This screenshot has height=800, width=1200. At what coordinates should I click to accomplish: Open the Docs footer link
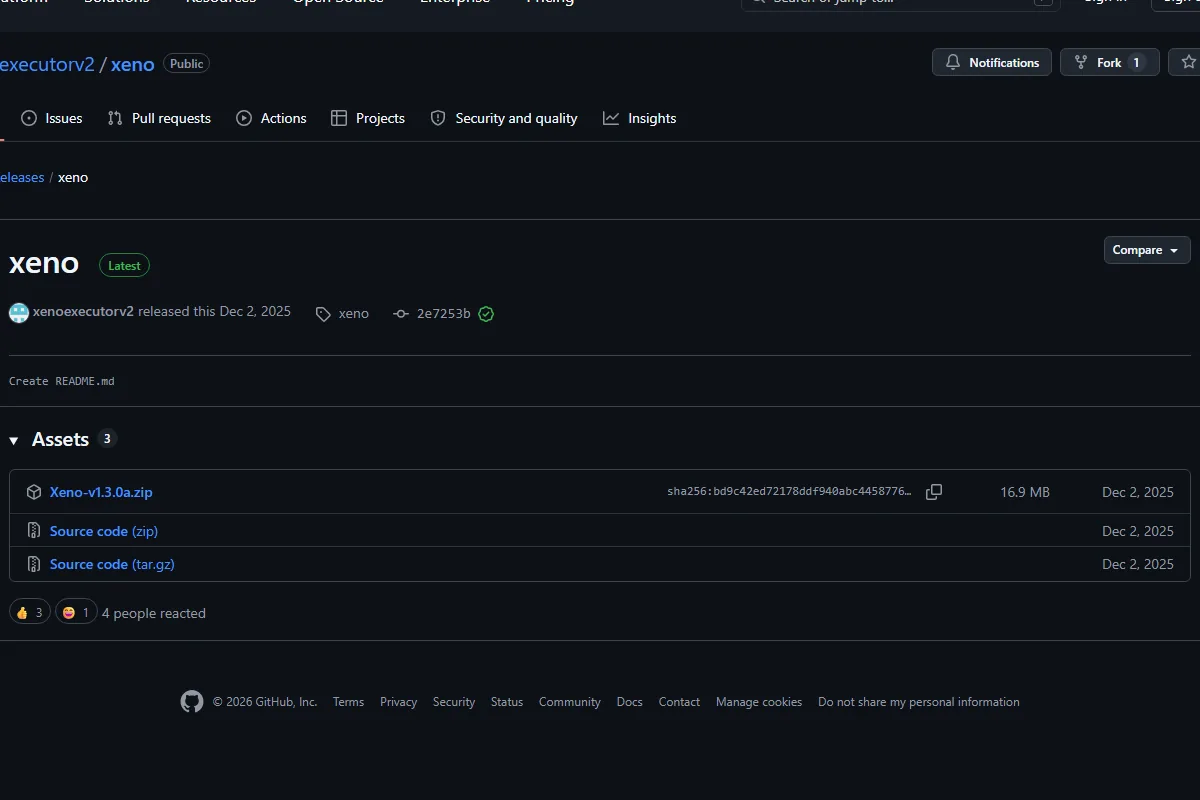pyautogui.click(x=630, y=702)
